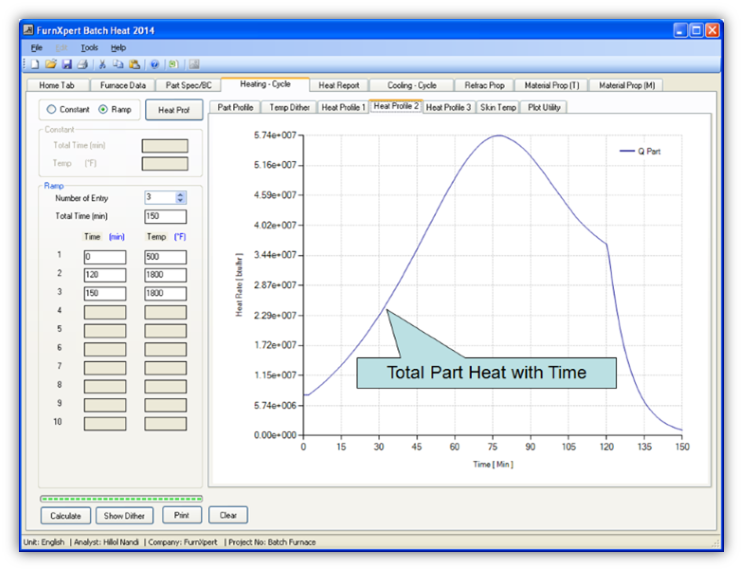The height and width of the screenshot is (571, 743).
Task: Click the Copy icon in the toolbar
Action: (x=118, y=64)
